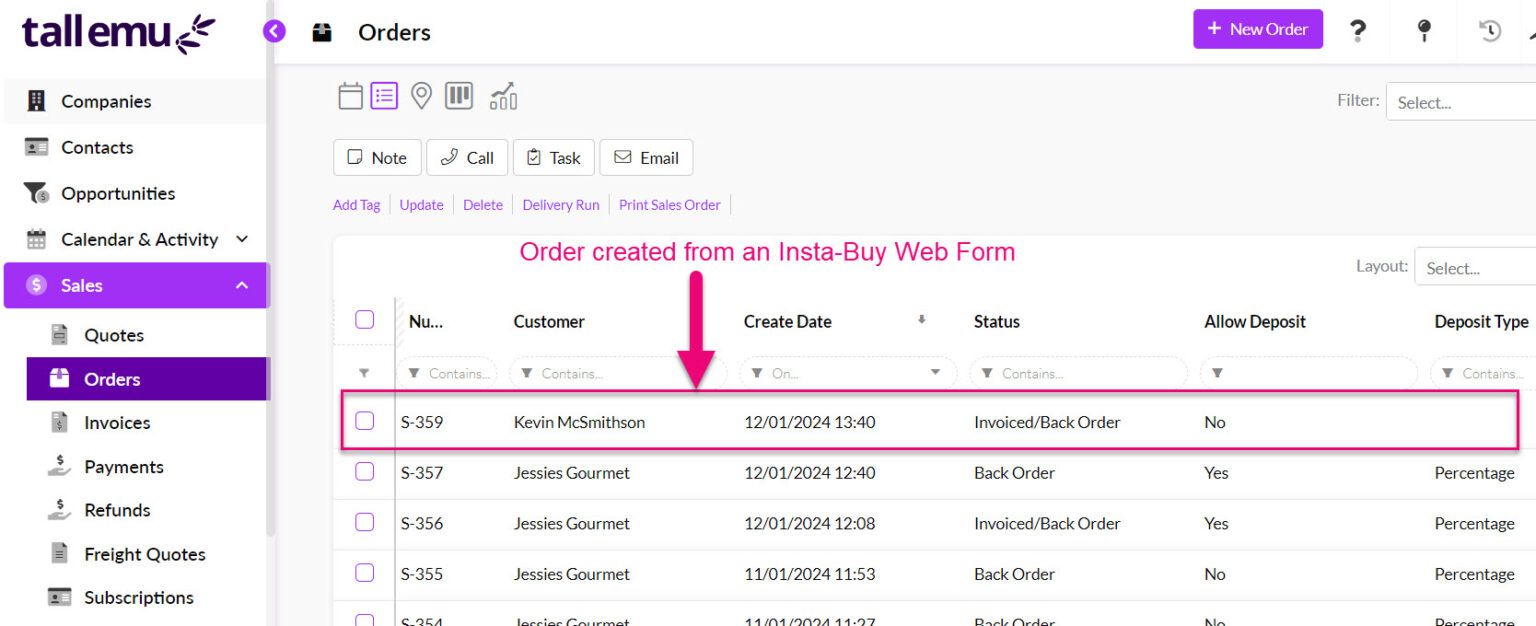1536x626 pixels.
Task: Switch to calendar view of orders
Action: (x=350, y=95)
